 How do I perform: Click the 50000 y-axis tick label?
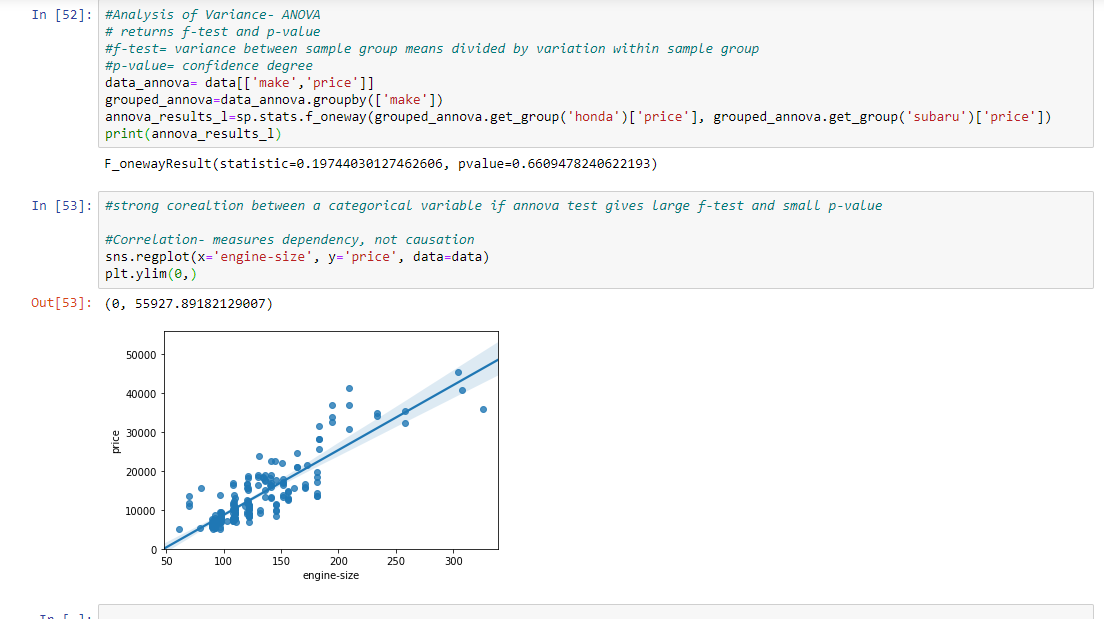point(140,355)
